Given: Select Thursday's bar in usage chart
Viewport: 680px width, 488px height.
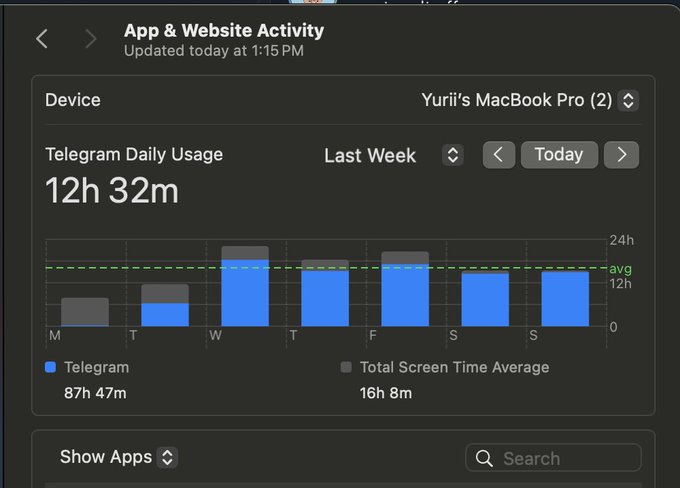Looking at the screenshot, I should click(x=325, y=293).
